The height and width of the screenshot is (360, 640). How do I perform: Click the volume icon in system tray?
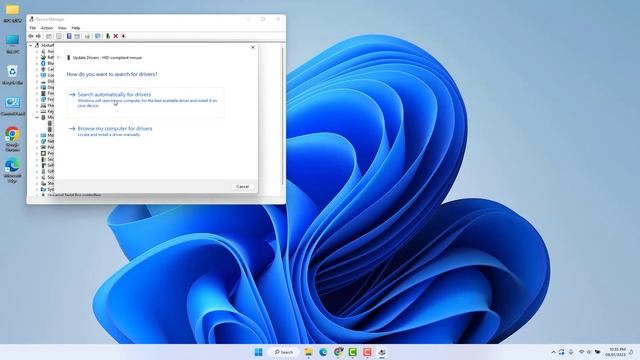pyautogui.click(x=589, y=352)
